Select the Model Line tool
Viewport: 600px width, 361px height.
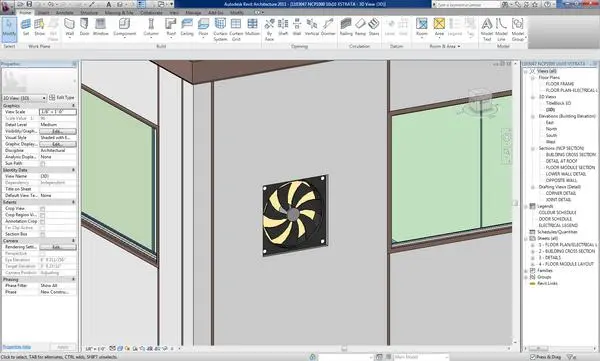coord(501,30)
